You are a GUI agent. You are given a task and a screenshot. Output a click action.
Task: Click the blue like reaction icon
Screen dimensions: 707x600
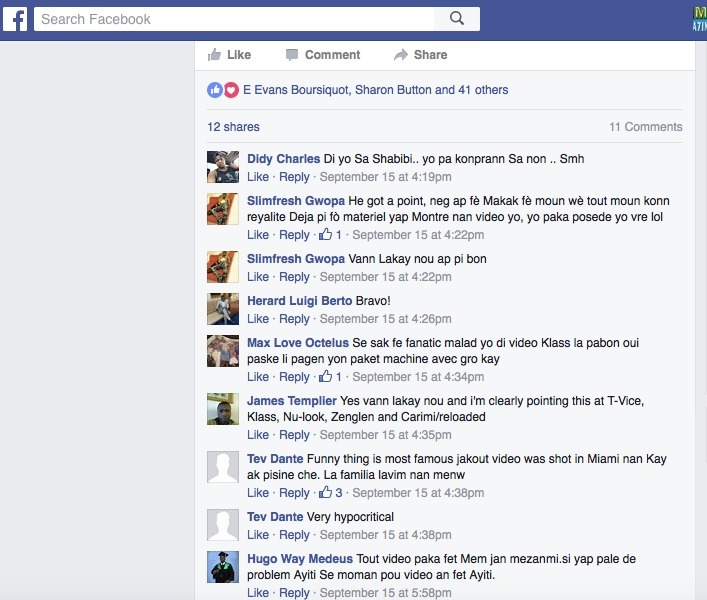point(215,90)
